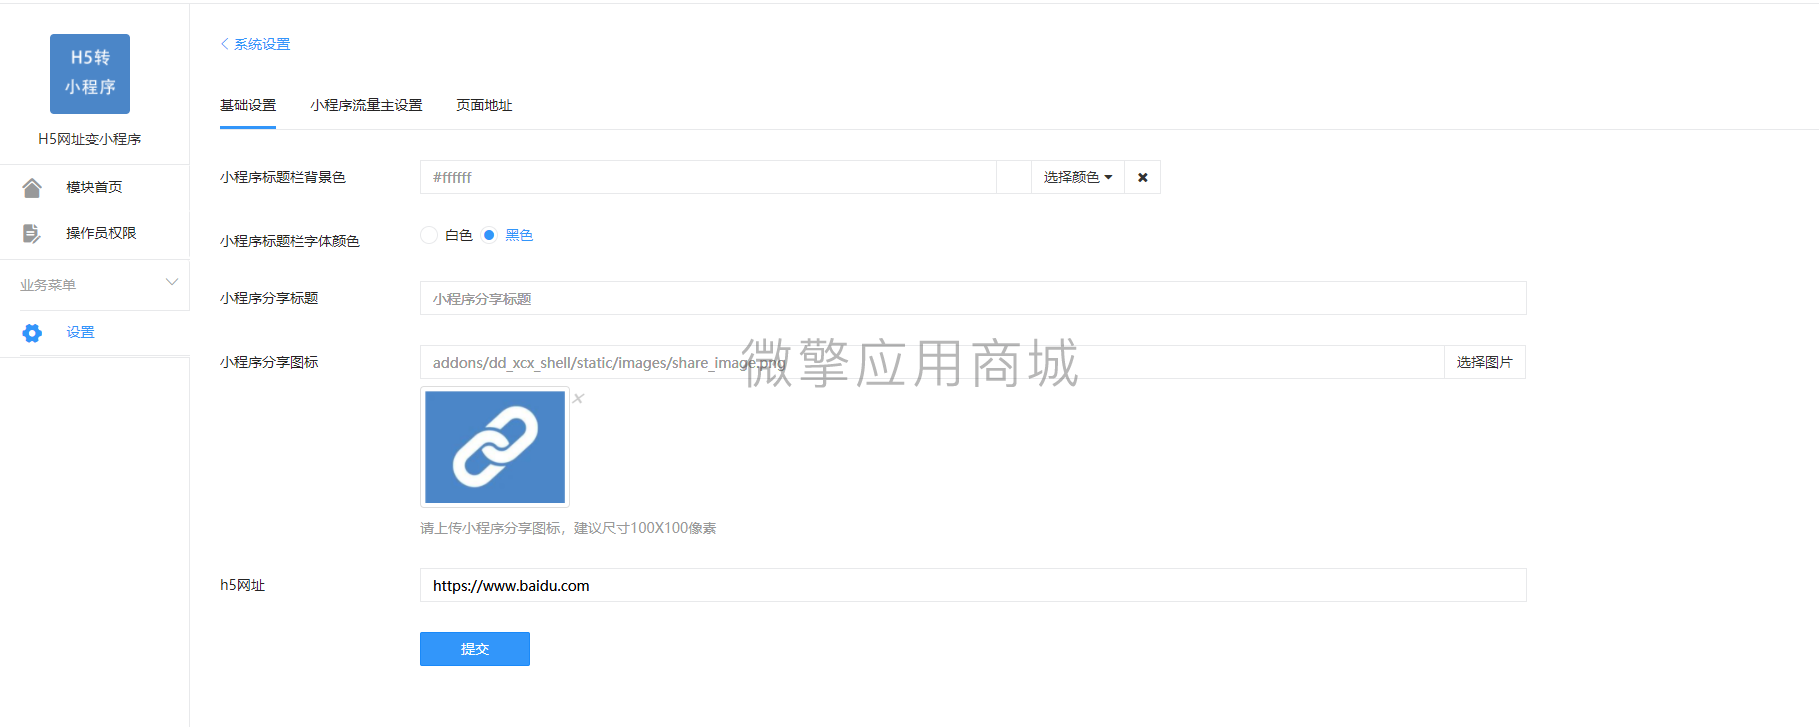Click the back chevron before 系统设置
This screenshot has height=727, width=1819.
click(224, 44)
